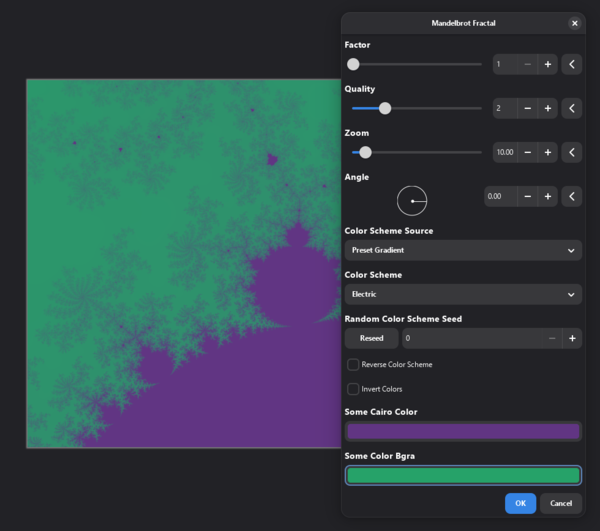This screenshot has height=531, width=600.
Task: Decrease Zoom with the minus button
Action: (x=527, y=152)
